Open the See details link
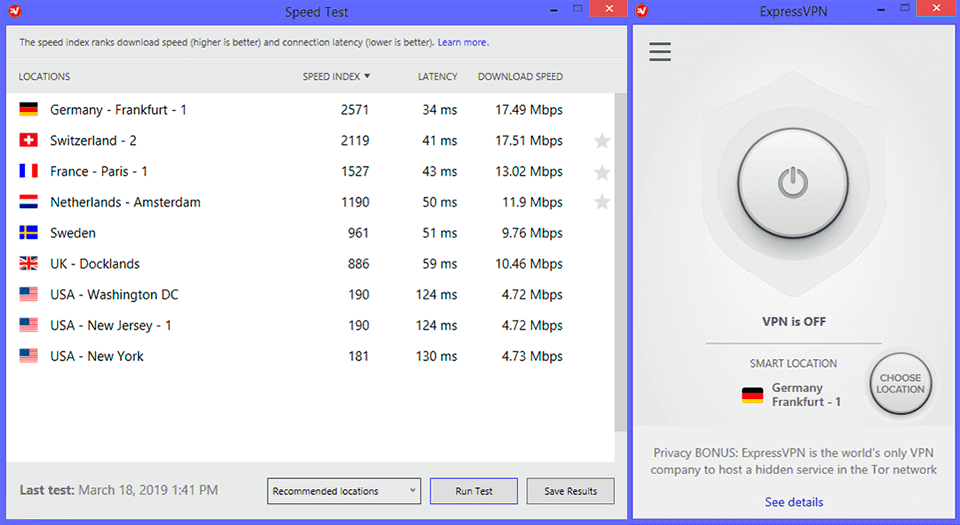The width and height of the screenshot is (960, 525). tap(793, 502)
